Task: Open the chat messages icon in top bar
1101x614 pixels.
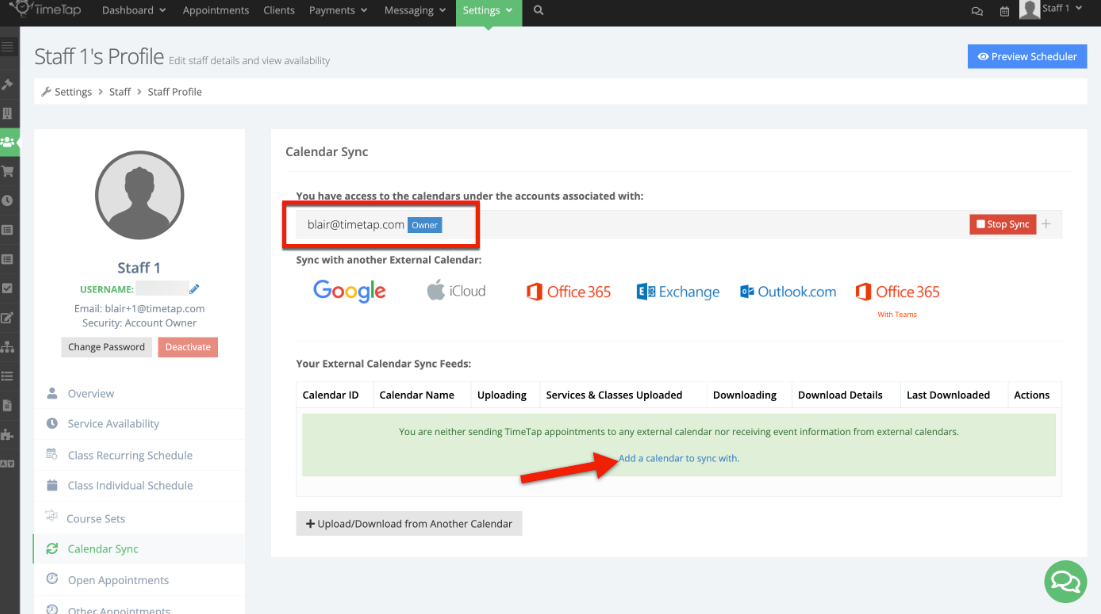Action: [977, 11]
